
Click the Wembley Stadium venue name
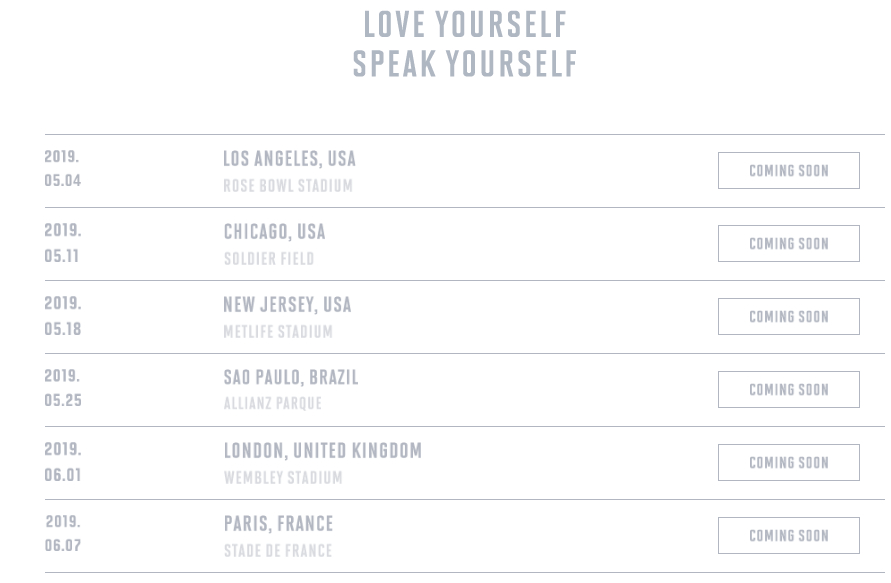(x=283, y=477)
